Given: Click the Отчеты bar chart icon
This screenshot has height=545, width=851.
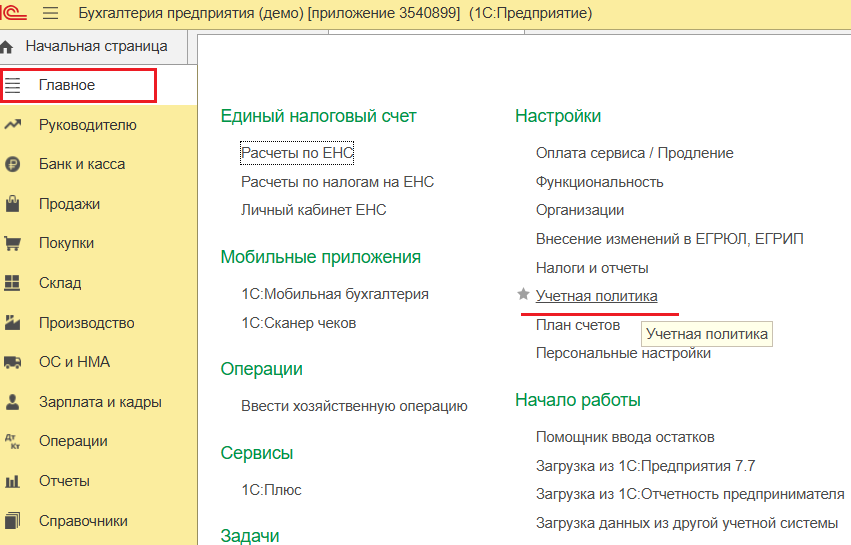Looking at the screenshot, I should tap(12, 481).
